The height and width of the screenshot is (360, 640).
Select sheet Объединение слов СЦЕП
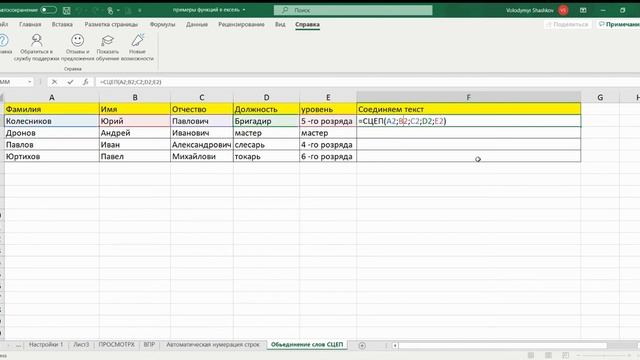click(307, 345)
